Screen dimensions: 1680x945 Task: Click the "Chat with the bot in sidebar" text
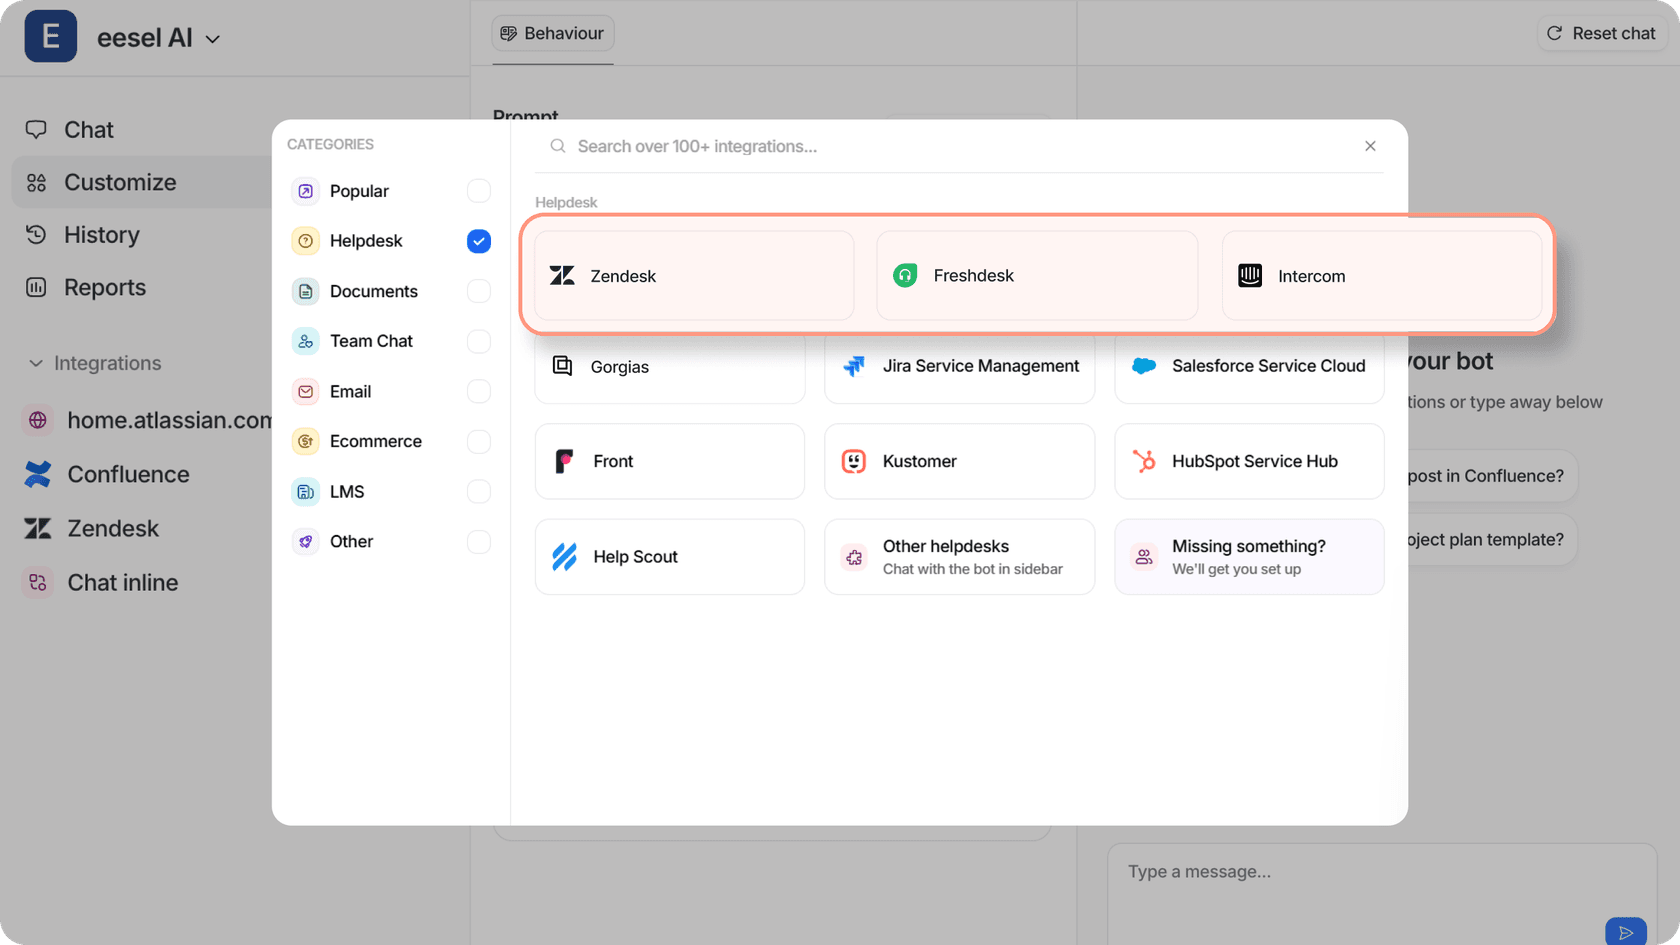[x=973, y=569]
